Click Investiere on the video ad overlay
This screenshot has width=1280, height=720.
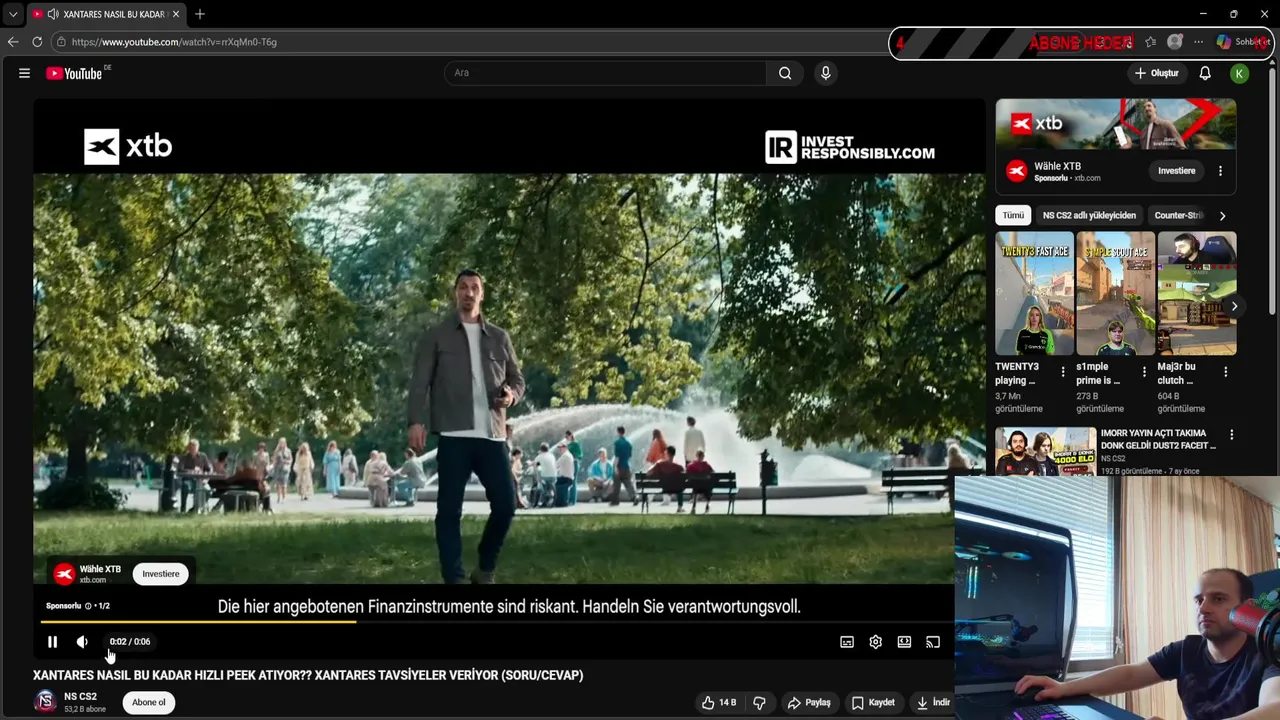160,574
